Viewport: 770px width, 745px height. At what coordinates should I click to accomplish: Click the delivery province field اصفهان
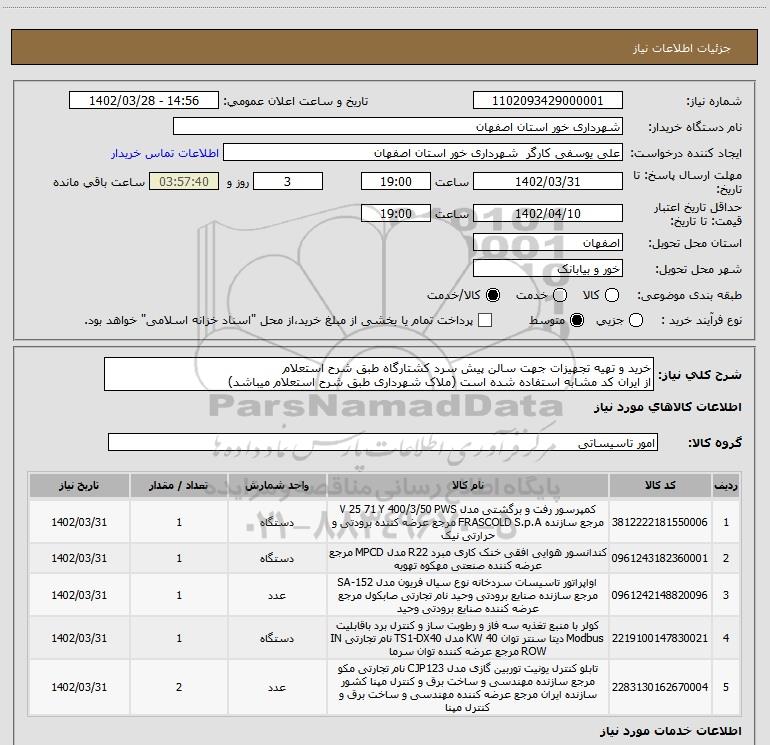pyautogui.click(x=548, y=243)
